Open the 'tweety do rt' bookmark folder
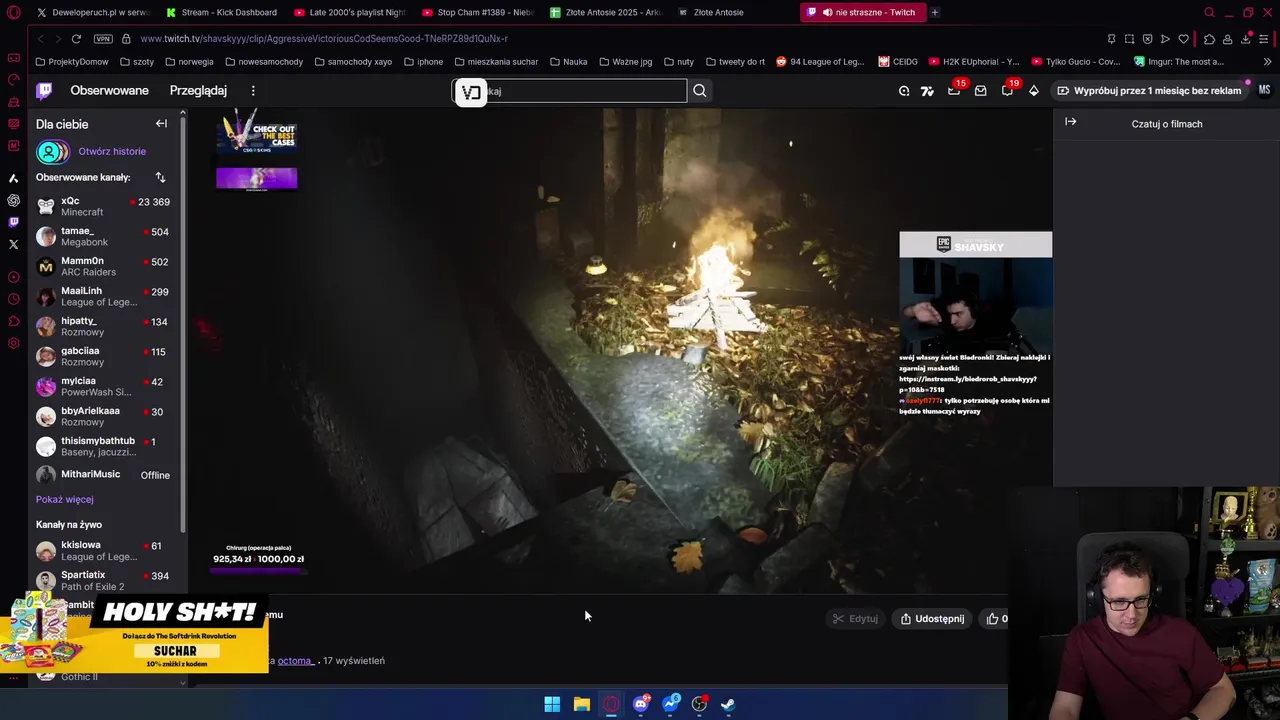1280x720 pixels. (735, 61)
